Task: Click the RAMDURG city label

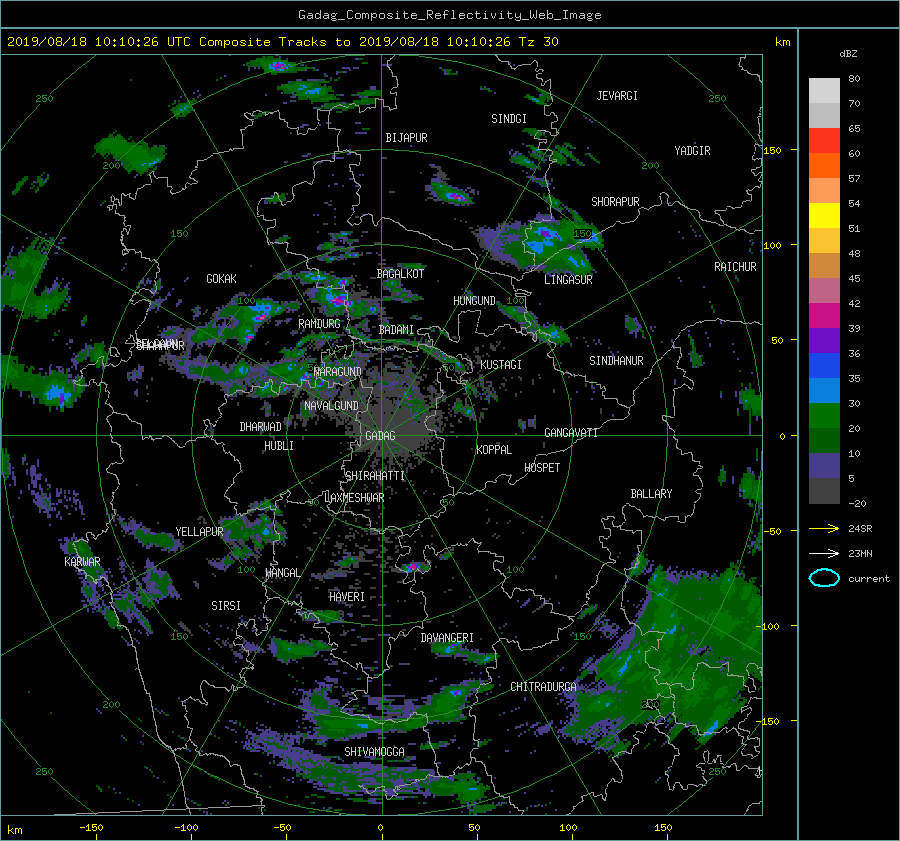Action: click(x=319, y=324)
